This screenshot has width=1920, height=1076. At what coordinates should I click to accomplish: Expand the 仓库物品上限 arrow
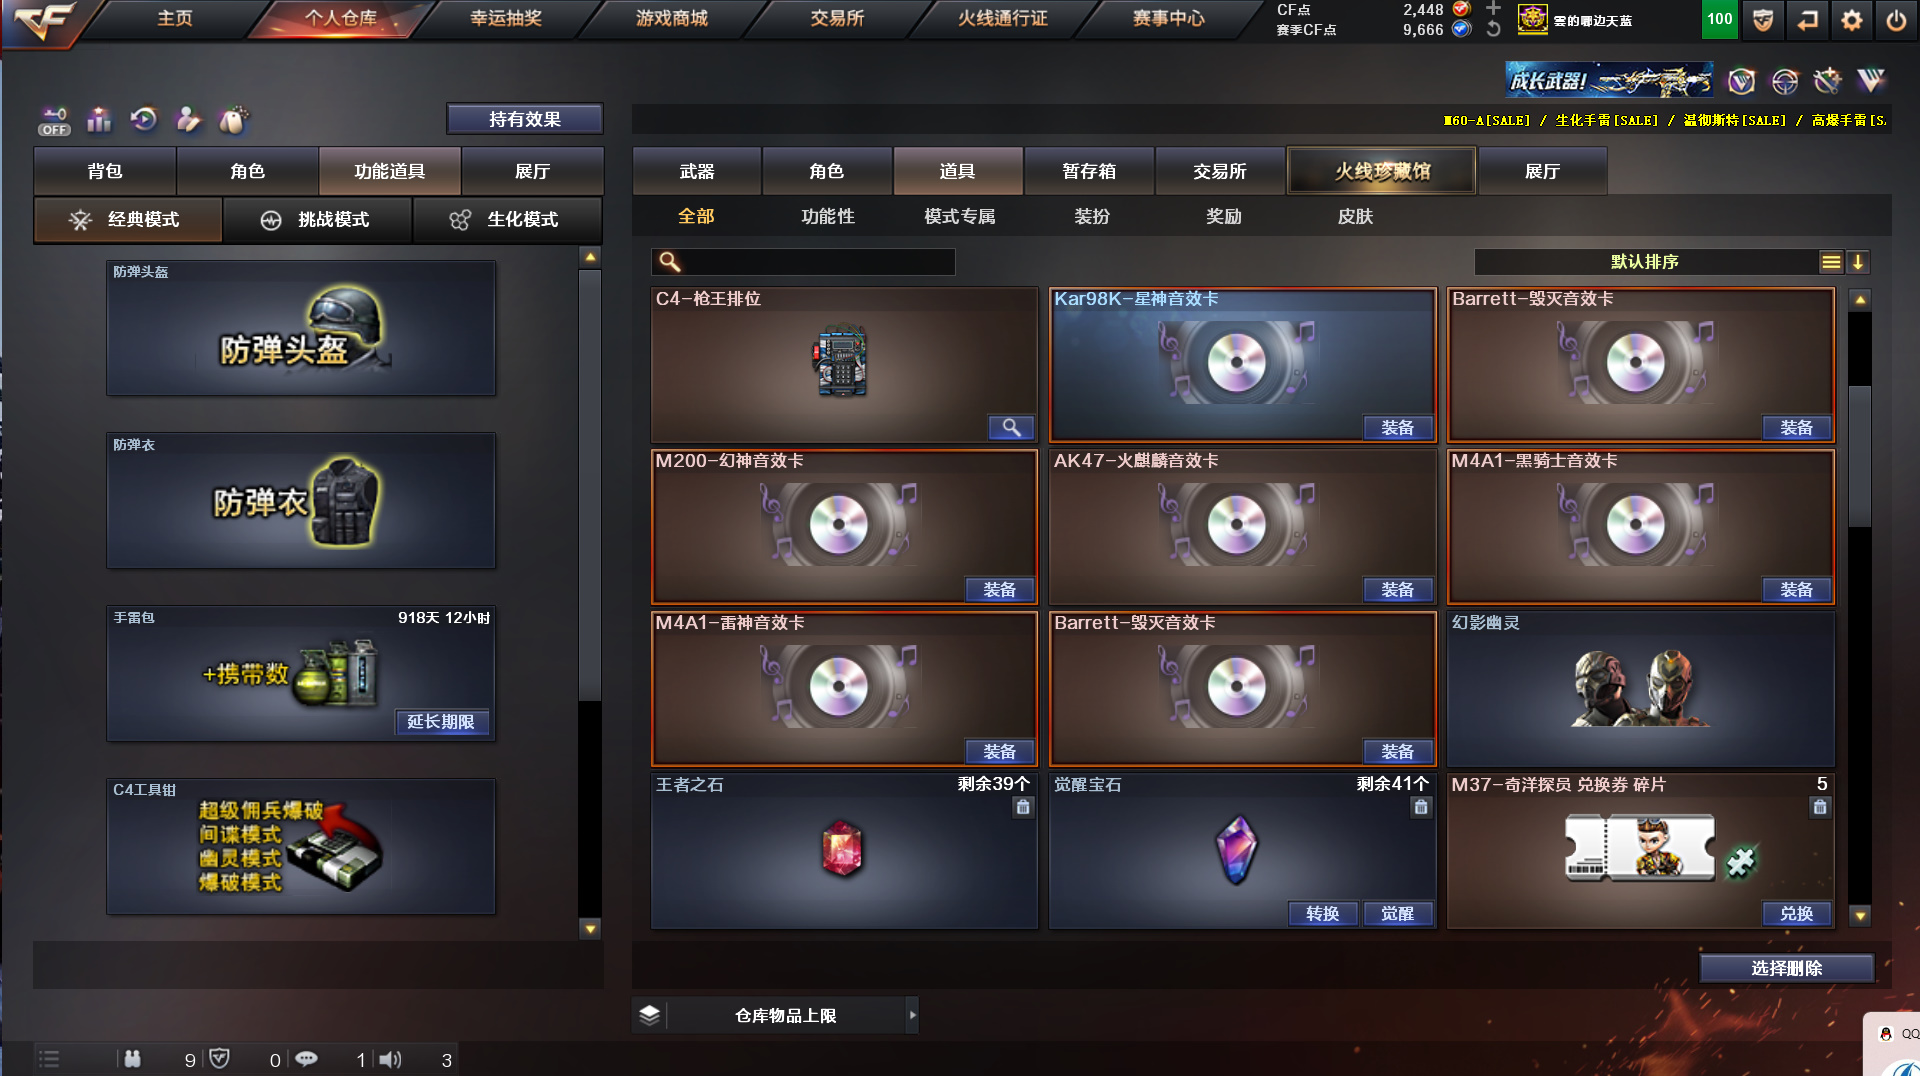click(x=912, y=1015)
